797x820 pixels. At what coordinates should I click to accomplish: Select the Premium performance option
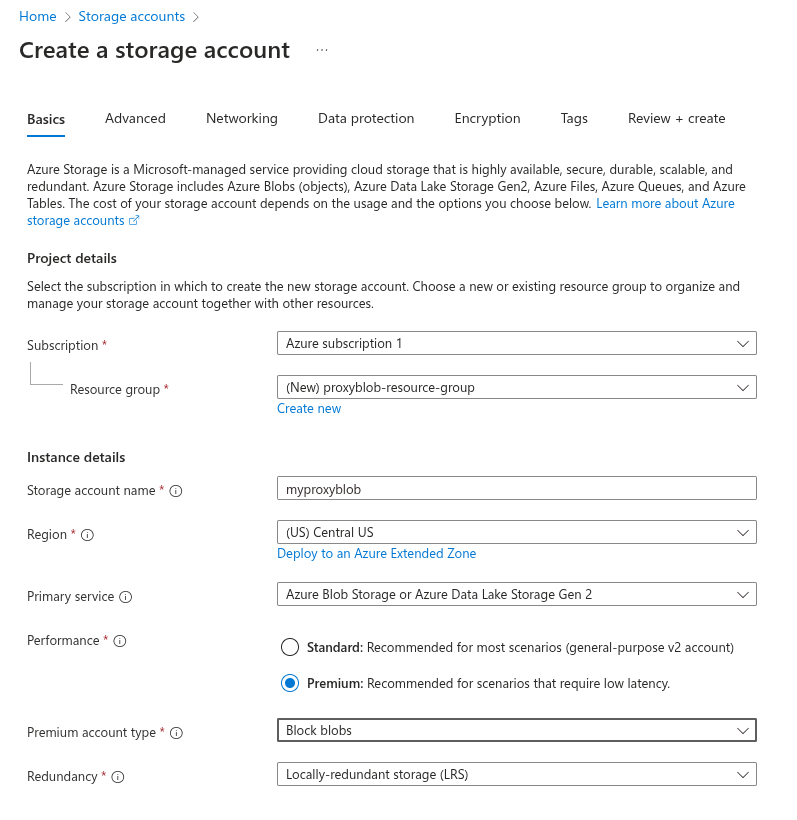pyautogui.click(x=290, y=683)
